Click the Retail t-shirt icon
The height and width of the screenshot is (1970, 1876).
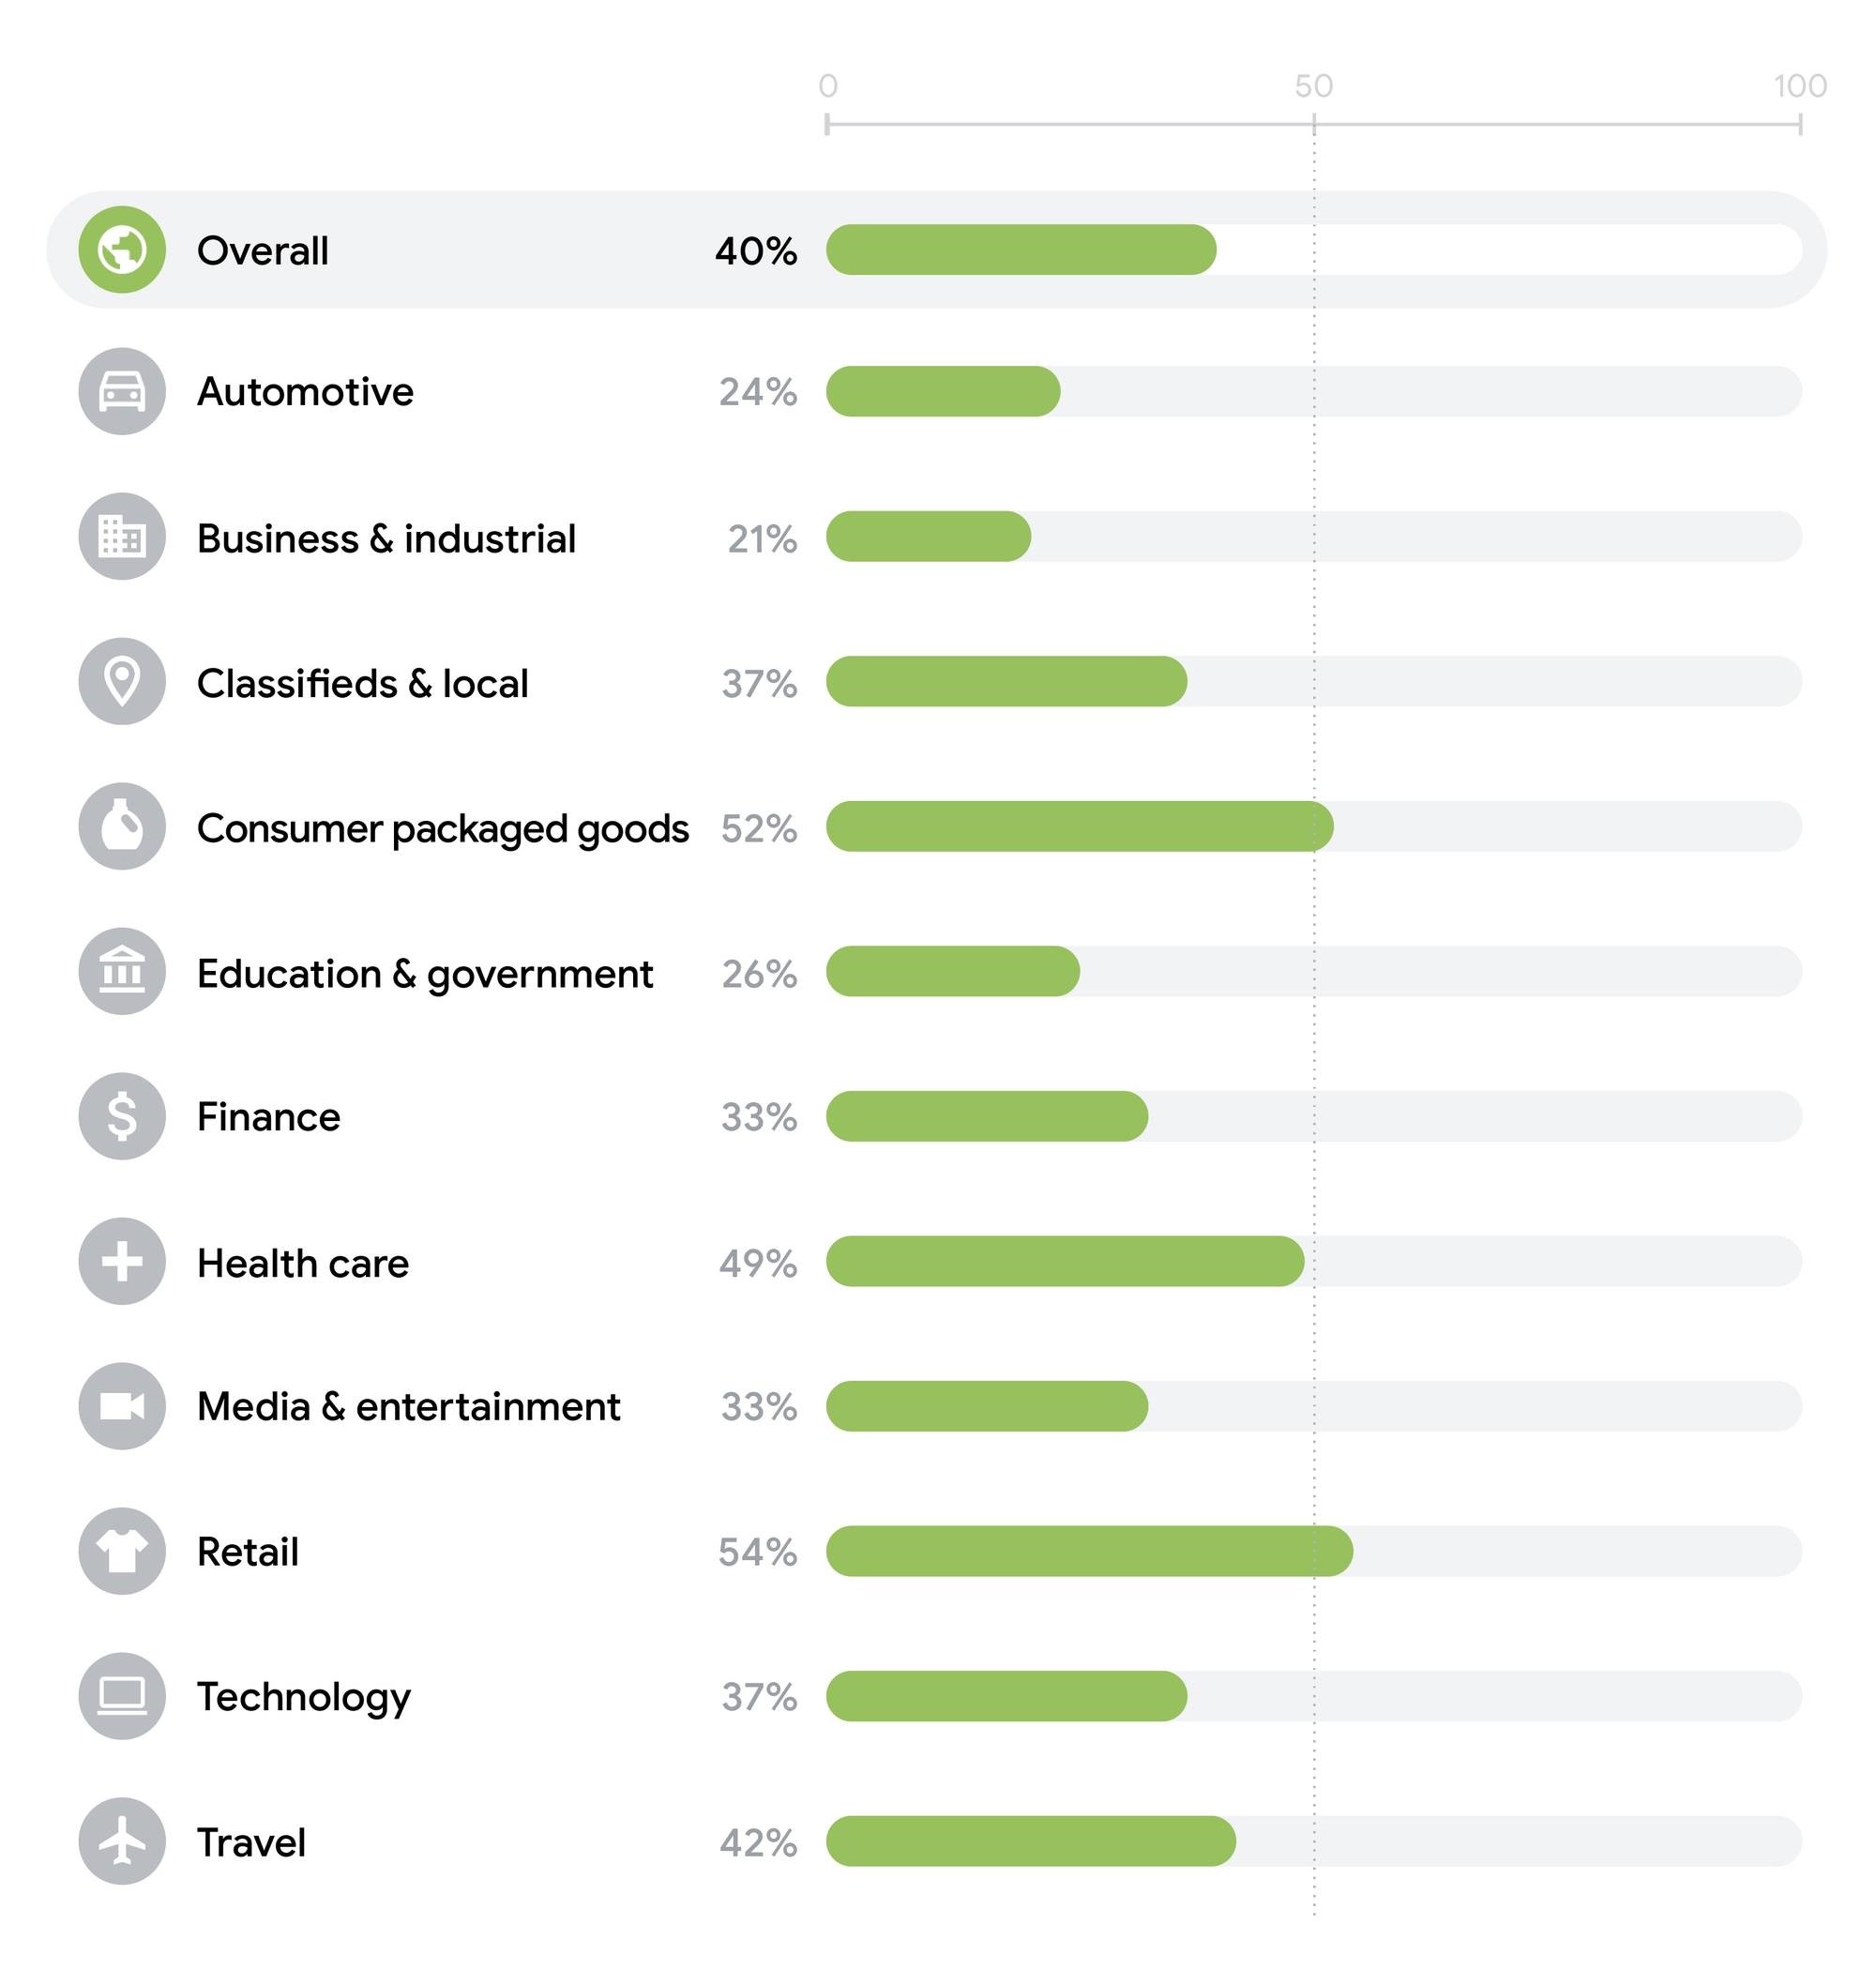click(x=122, y=1552)
